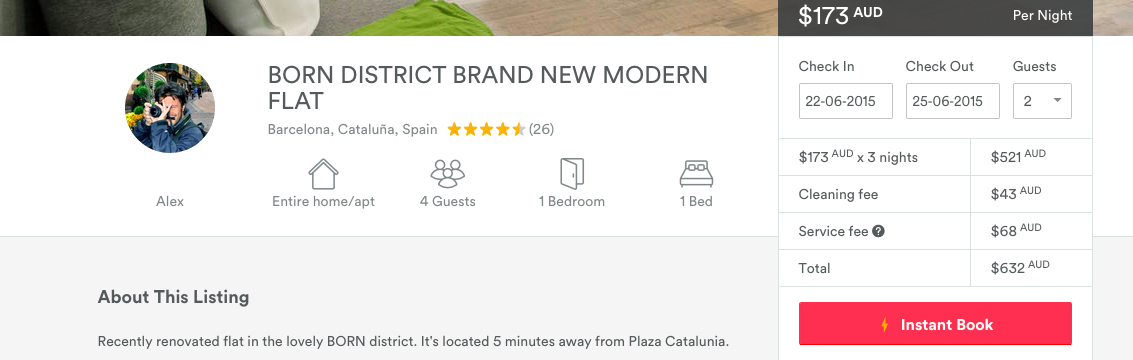Click the 4 Guests people icon
Screen dimensions: 1133x360
[x=447, y=174]
